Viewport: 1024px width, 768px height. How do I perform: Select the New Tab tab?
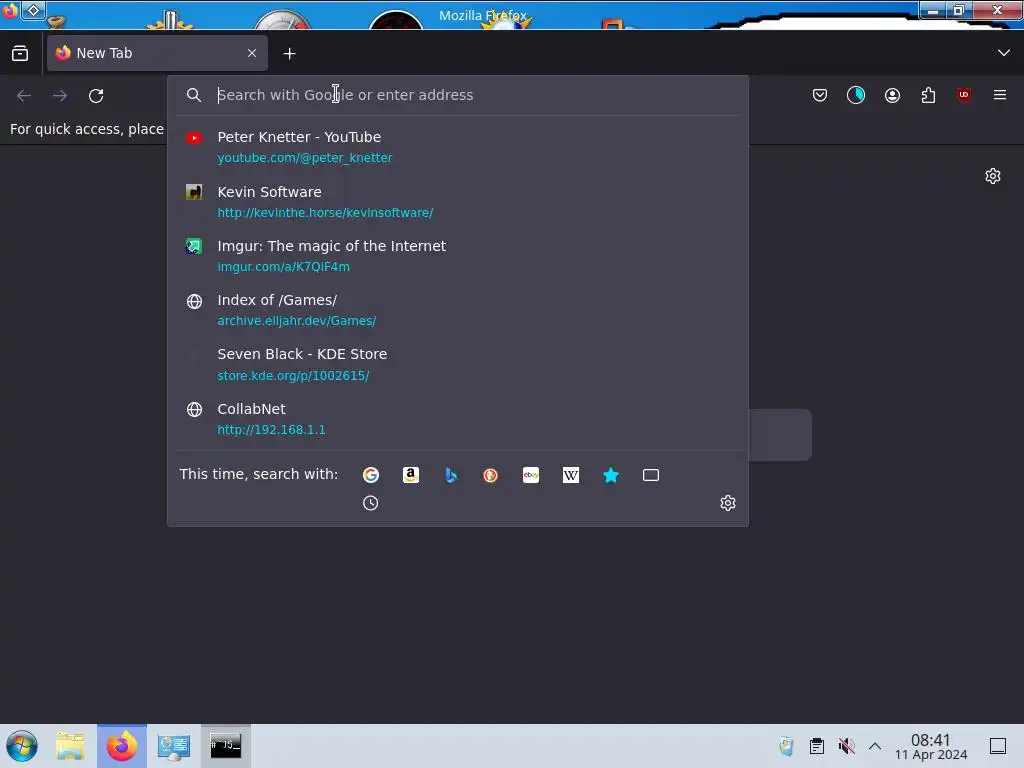(x=157, y=53)
